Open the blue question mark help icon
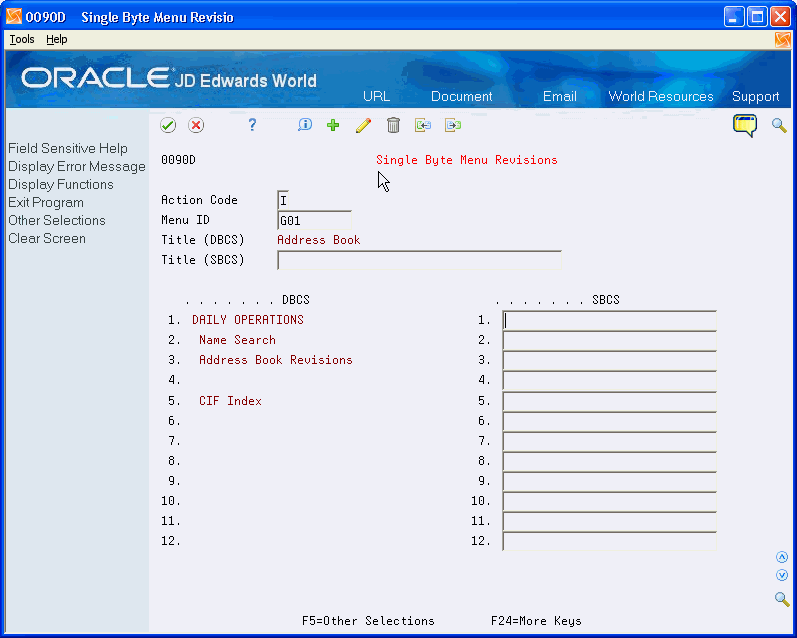797x638 pixels. click(x=252, y=125)
